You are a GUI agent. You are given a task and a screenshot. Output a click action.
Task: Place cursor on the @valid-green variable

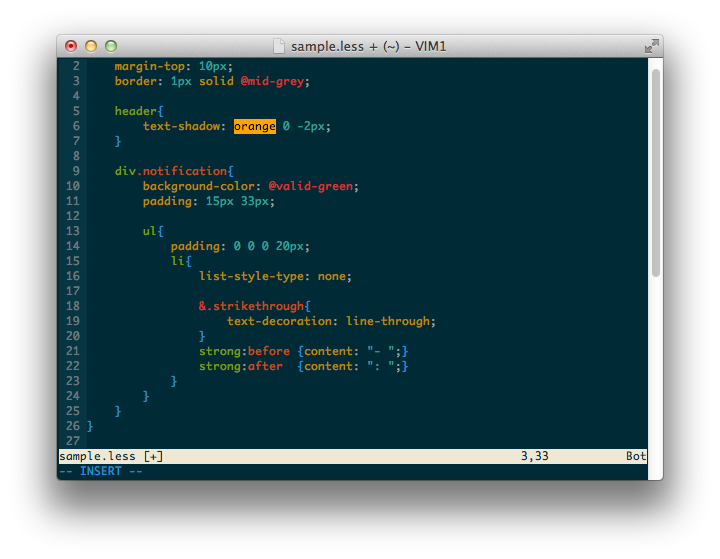[312, 186]
